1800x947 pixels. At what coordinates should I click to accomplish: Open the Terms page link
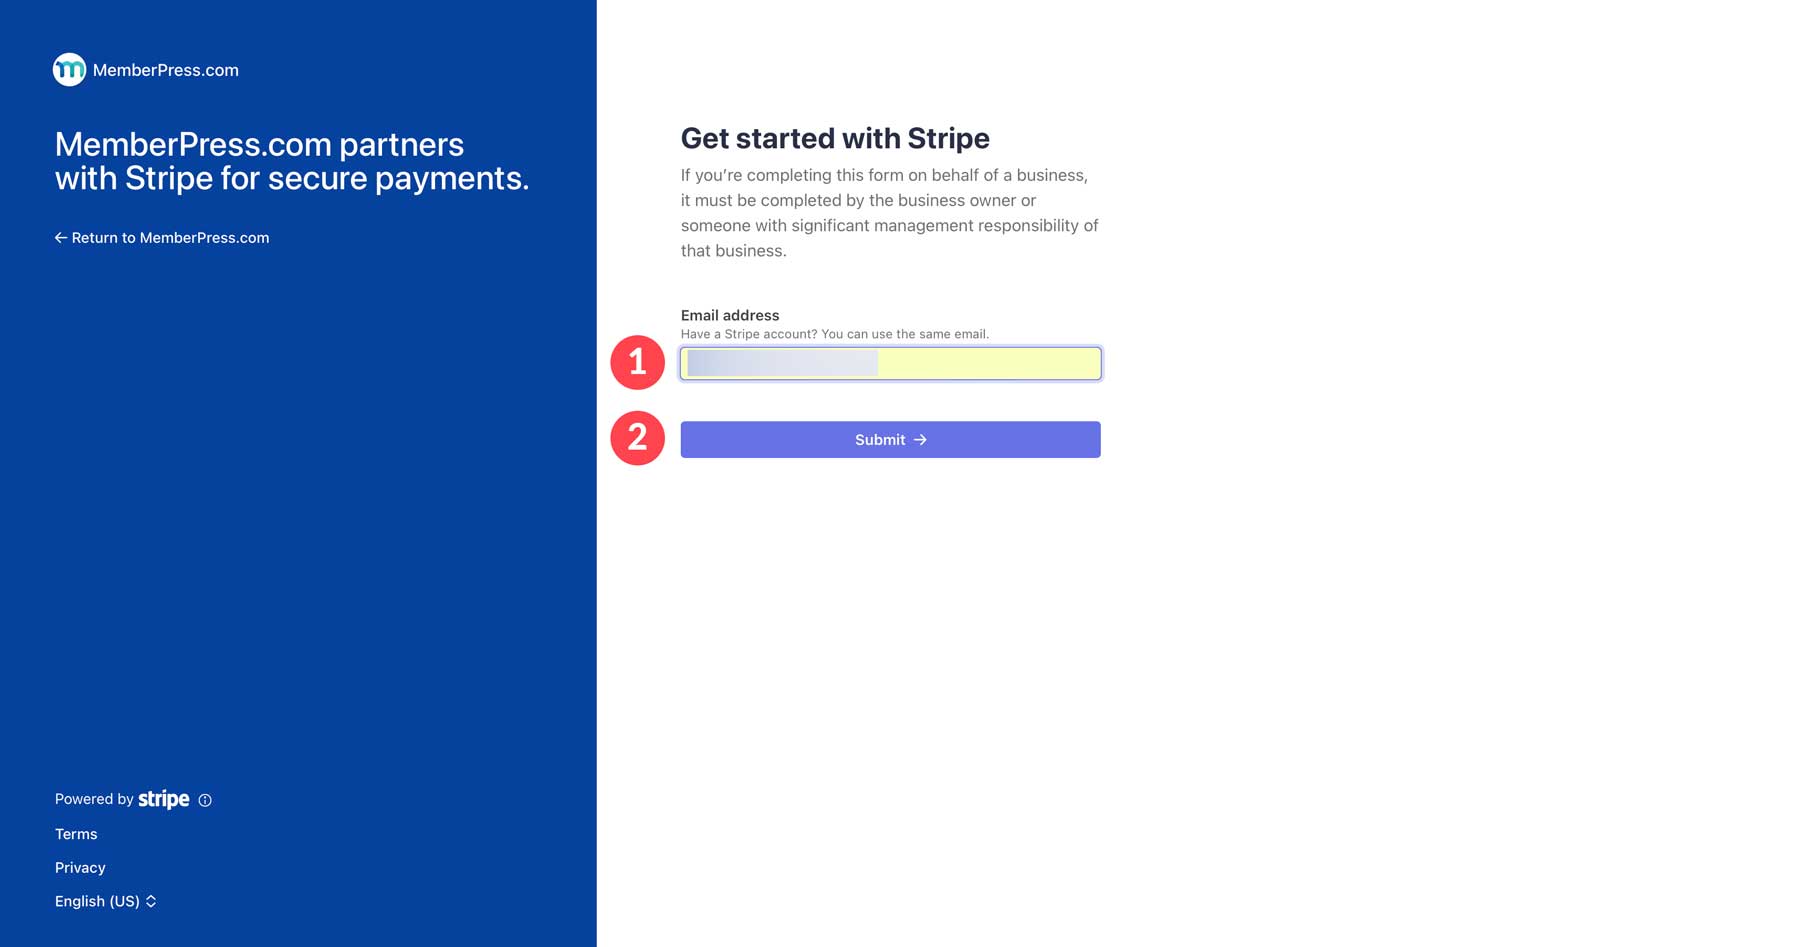76,833
